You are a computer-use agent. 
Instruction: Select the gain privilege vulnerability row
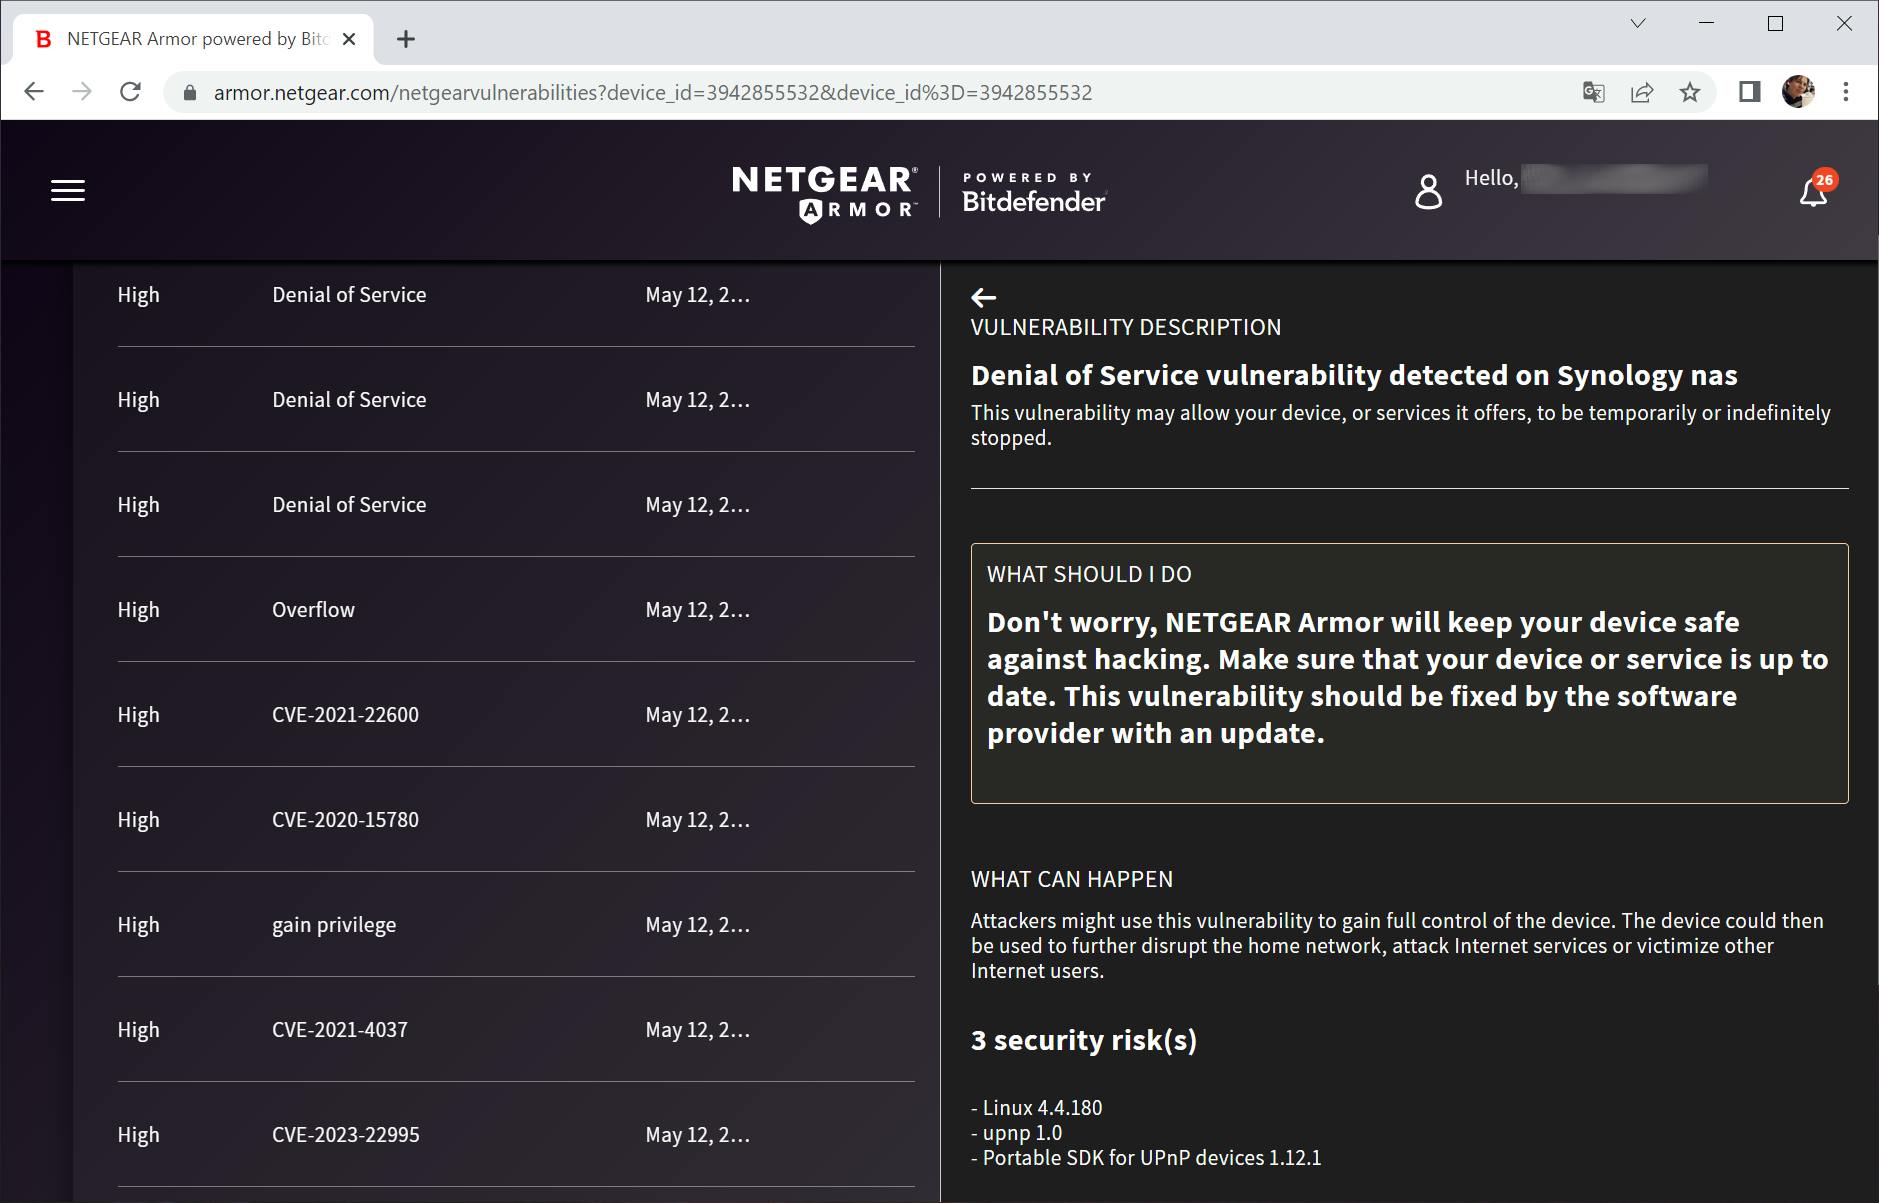(334, 925)
